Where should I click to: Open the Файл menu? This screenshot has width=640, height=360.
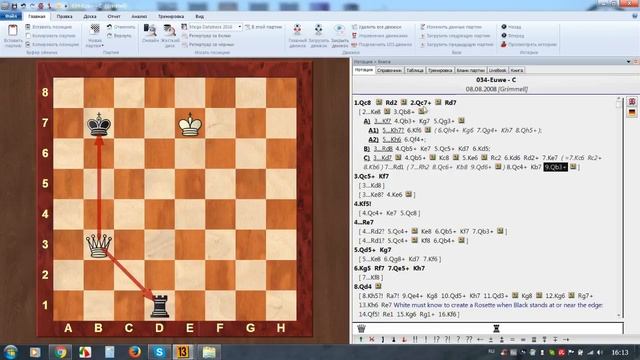[11, 16]
